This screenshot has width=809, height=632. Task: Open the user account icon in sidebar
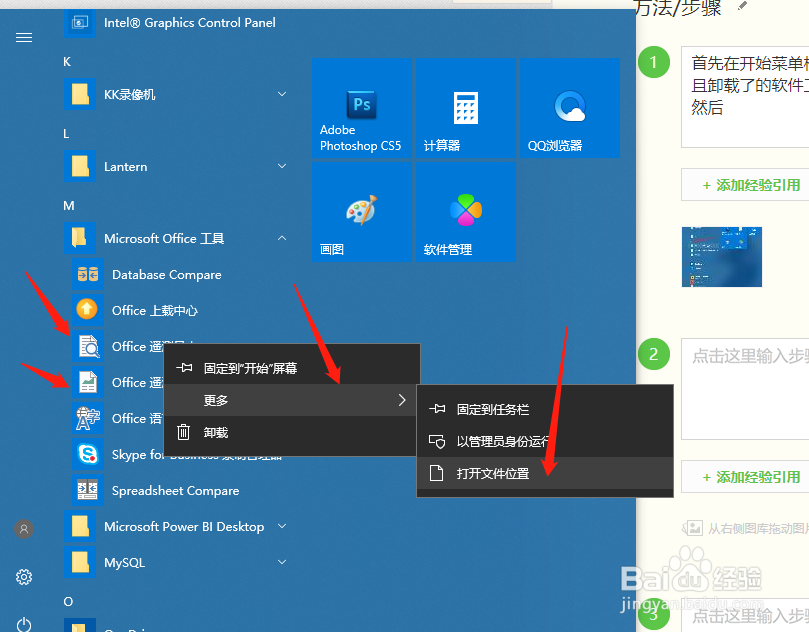coord(24,529)
